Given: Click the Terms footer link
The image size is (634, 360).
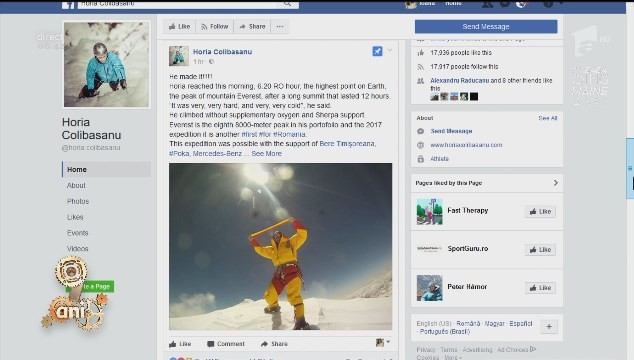Looking at the screenshot, I should pyautogui.click(x=448, y=349).
